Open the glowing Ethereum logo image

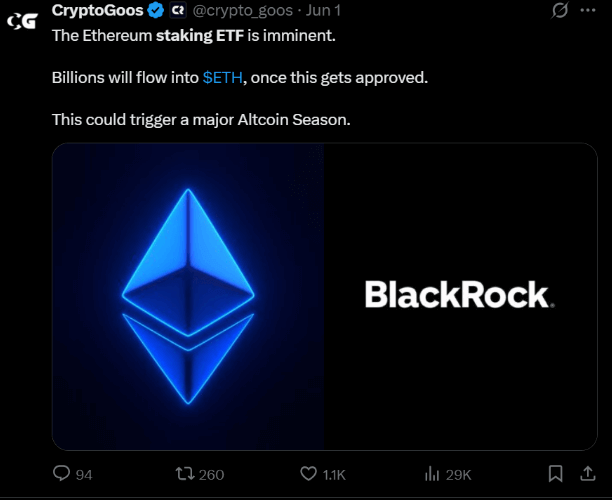tap(188, 296)
